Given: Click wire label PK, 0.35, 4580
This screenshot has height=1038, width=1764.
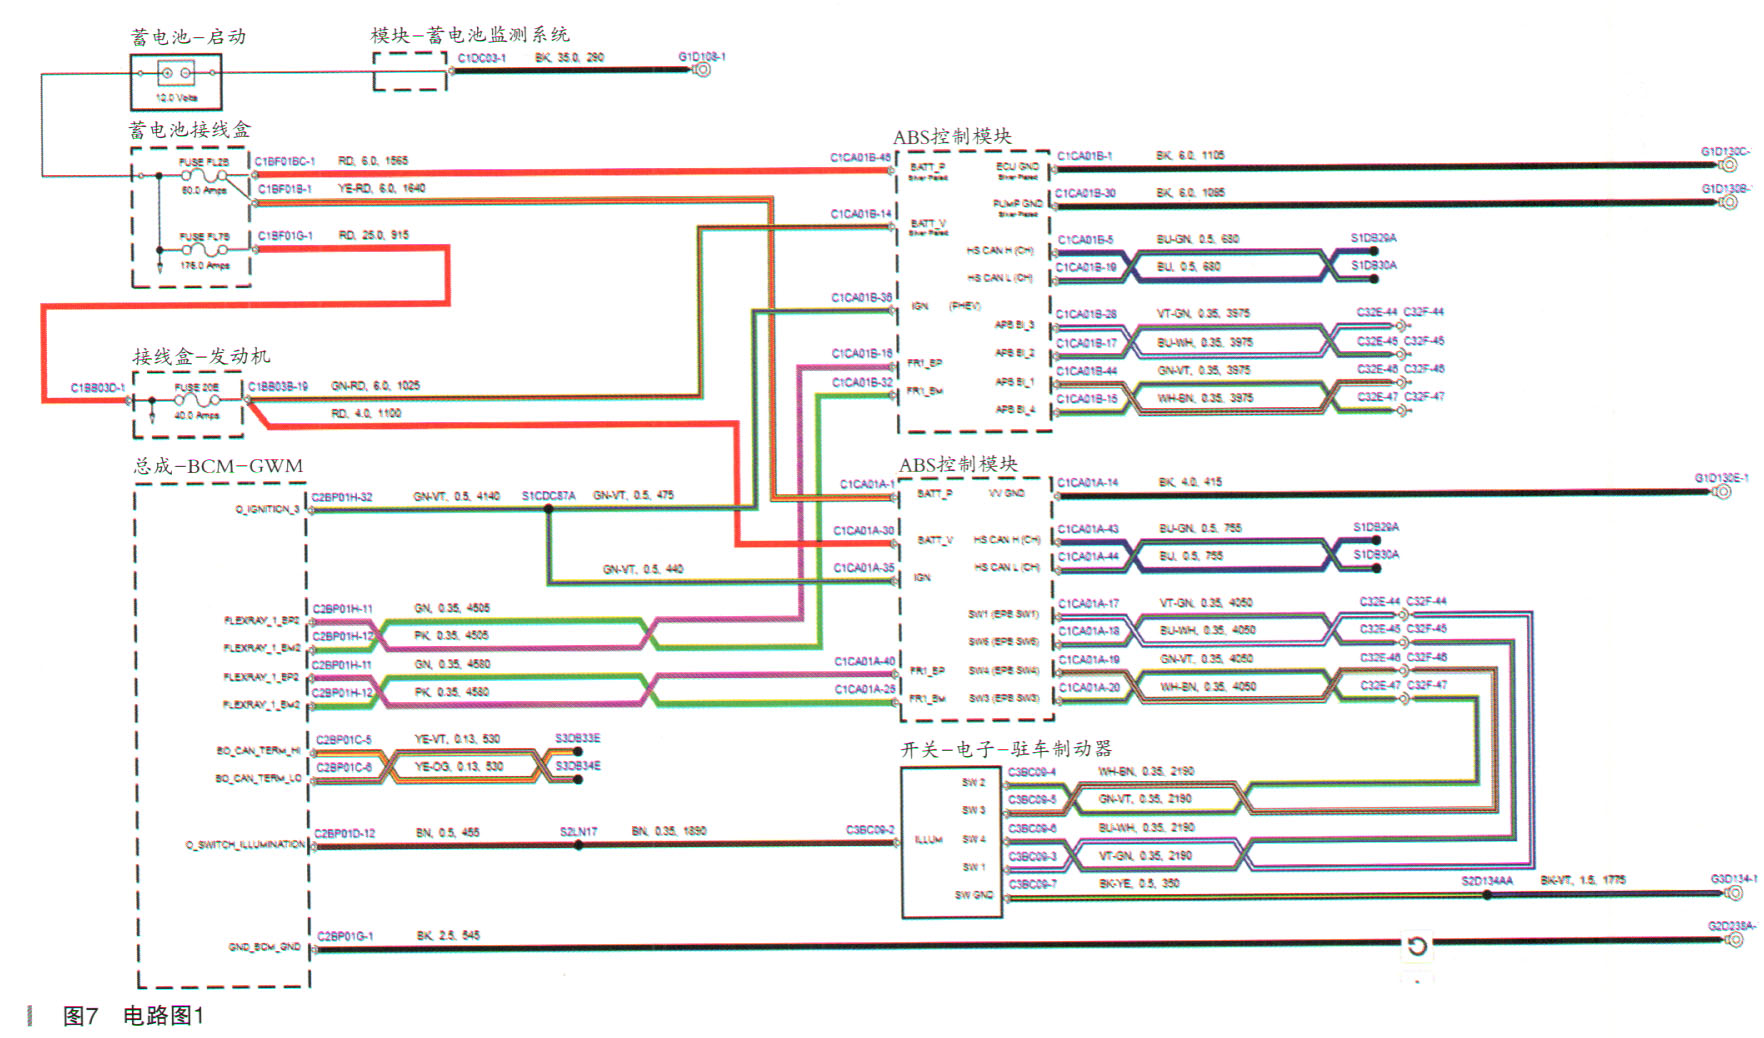Looking at the screenshot, I should click(x=452, y=692).
